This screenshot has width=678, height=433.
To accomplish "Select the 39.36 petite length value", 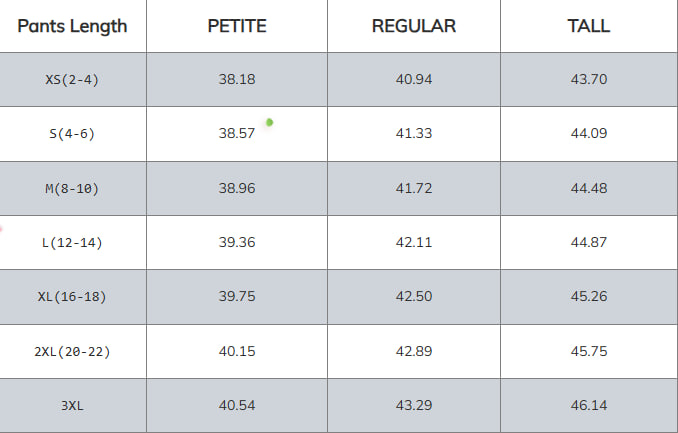I will tap(236, 242).
